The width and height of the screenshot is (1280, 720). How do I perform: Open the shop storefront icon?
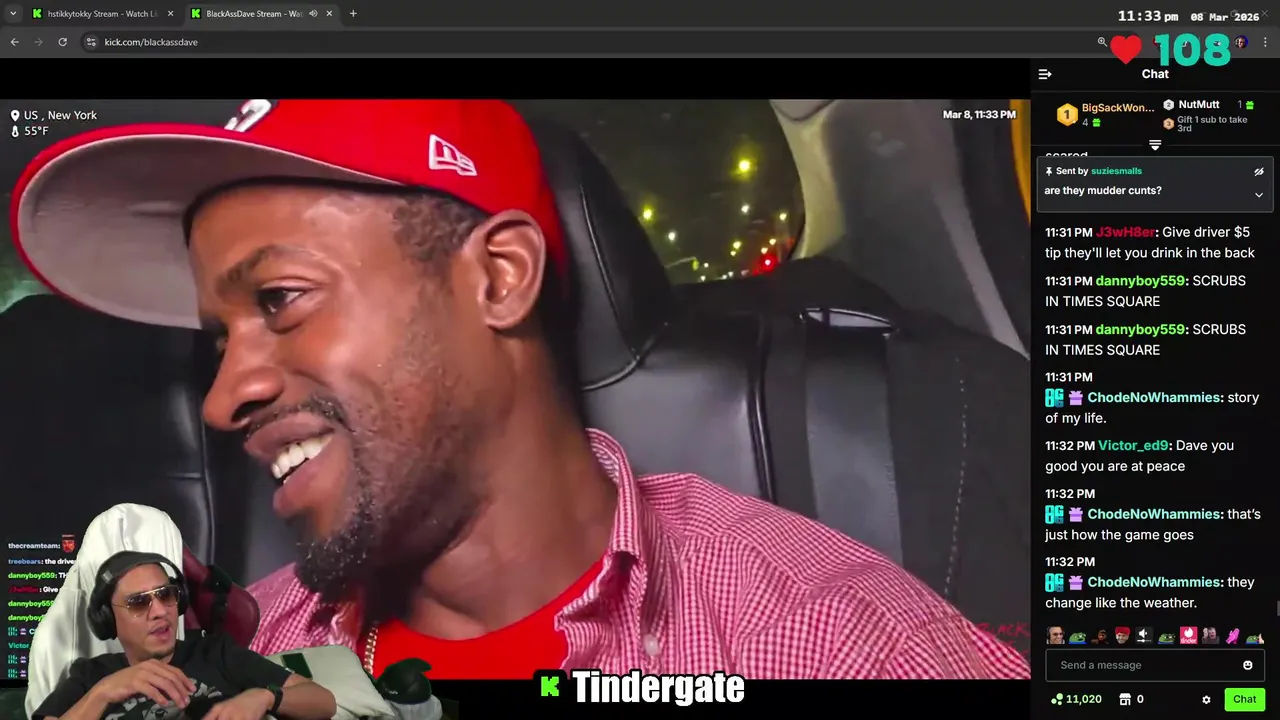tap(1125, 700)
